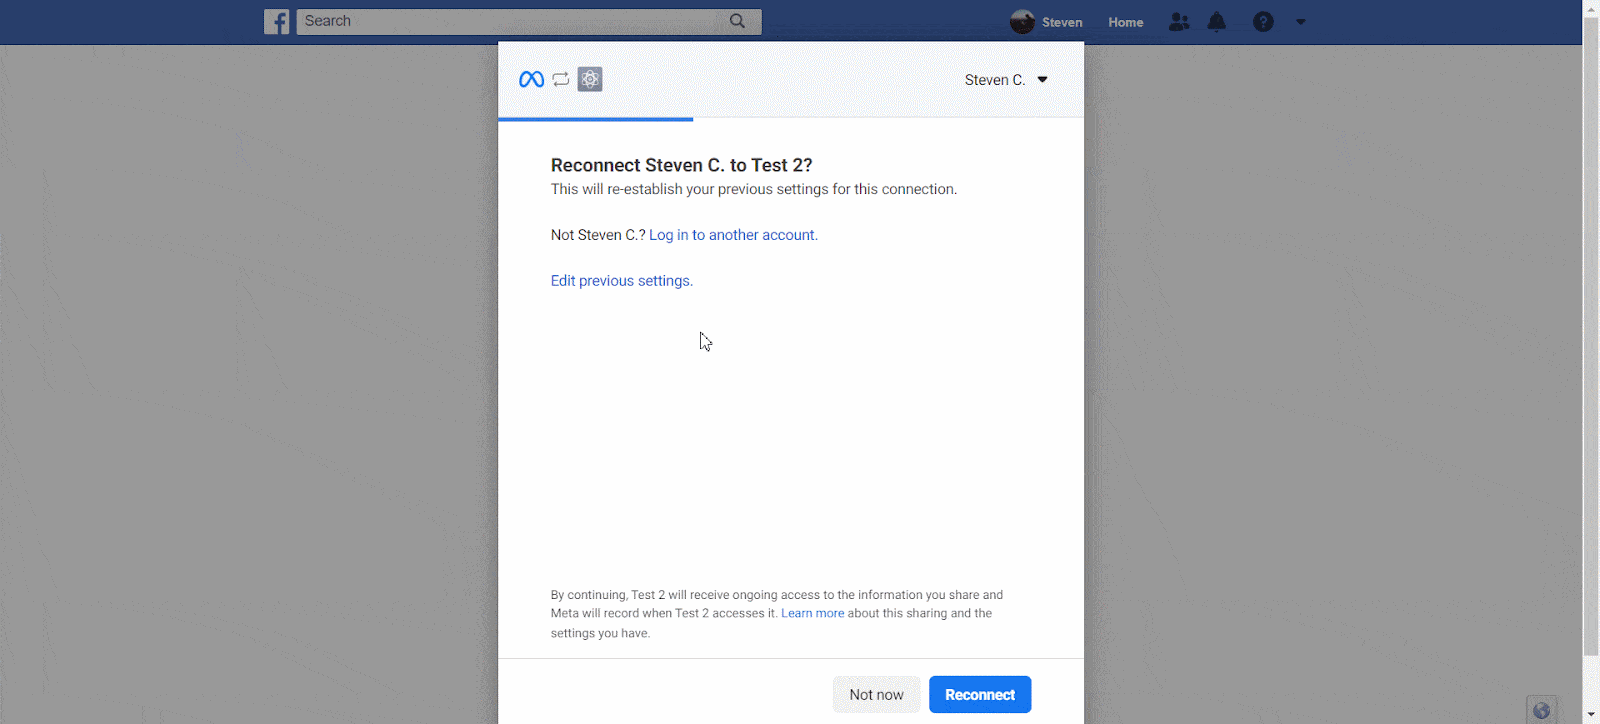Click the 'Not Steven C.?' text
Image resolution: width=1600 pixels, height=724 pixels.
point(598,235)
